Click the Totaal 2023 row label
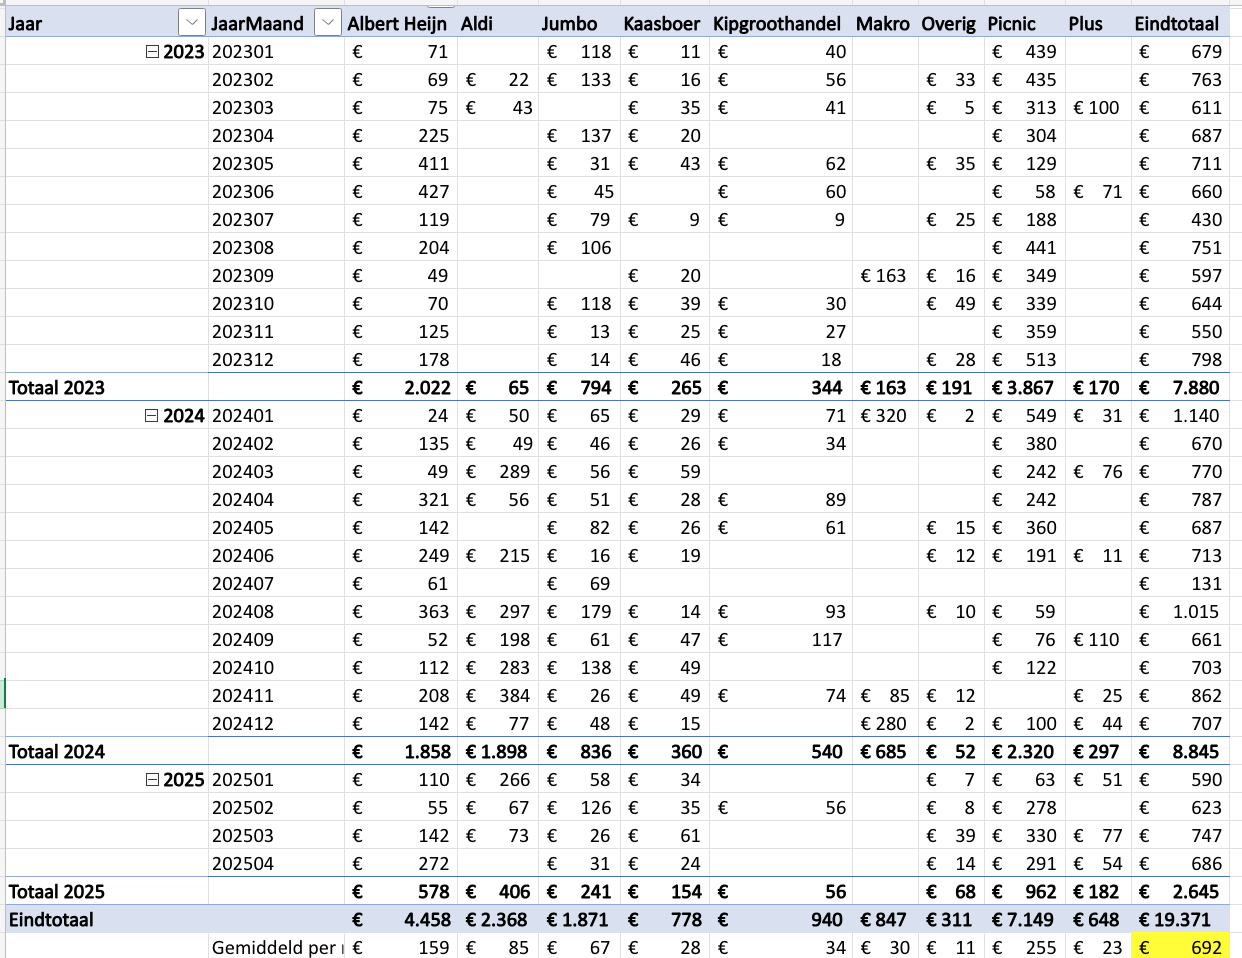Viewport: 1242px width, 958px height. tap(57, 388)
